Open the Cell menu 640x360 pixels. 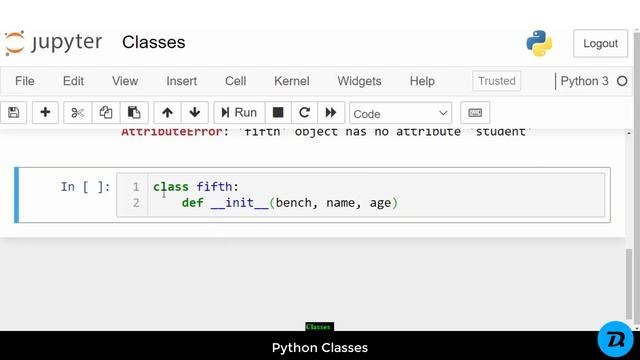[236, 81]
